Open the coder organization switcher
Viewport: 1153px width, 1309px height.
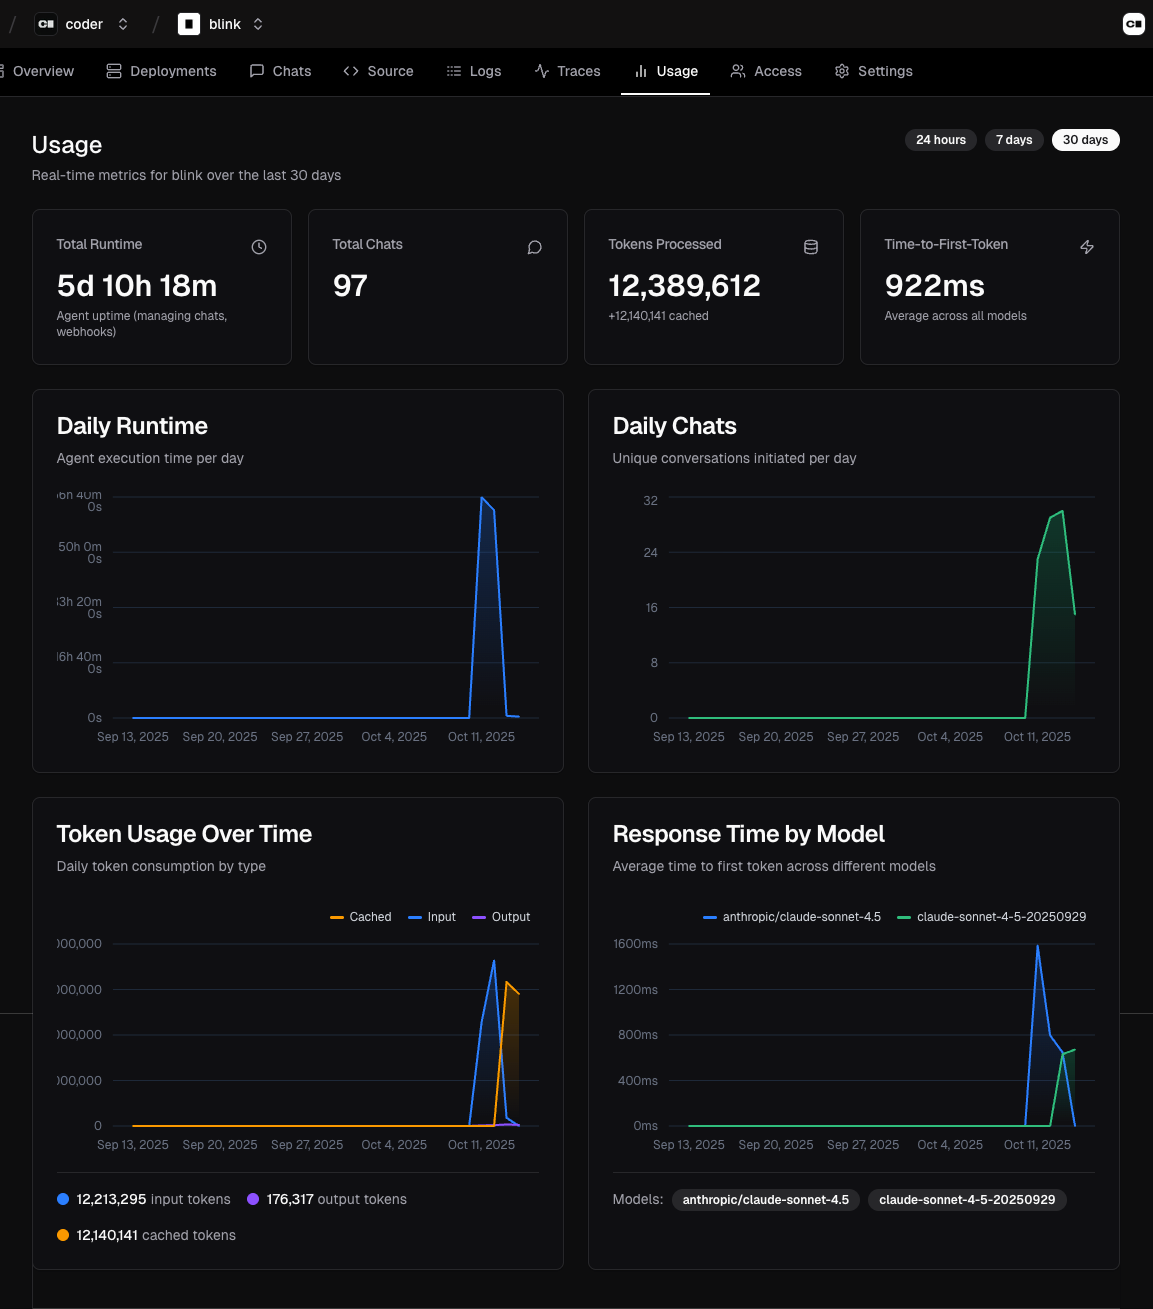(122, 23)
